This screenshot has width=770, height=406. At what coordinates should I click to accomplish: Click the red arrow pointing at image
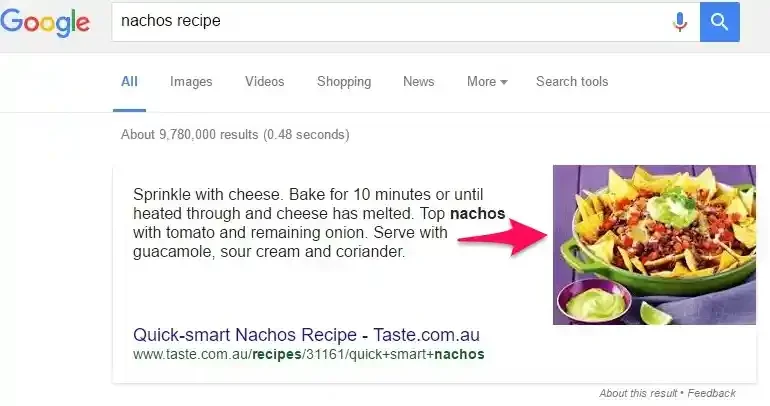(x=503, y=237)
